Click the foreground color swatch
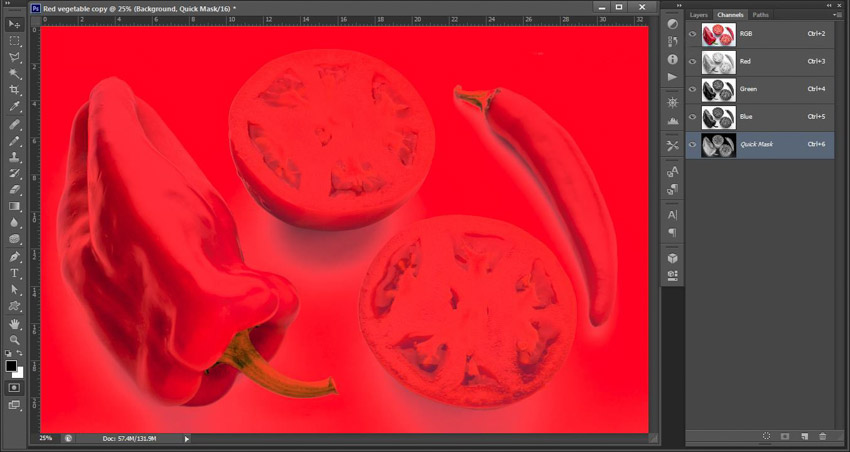This screenshot has height=452, width=850. pos(11,366)
